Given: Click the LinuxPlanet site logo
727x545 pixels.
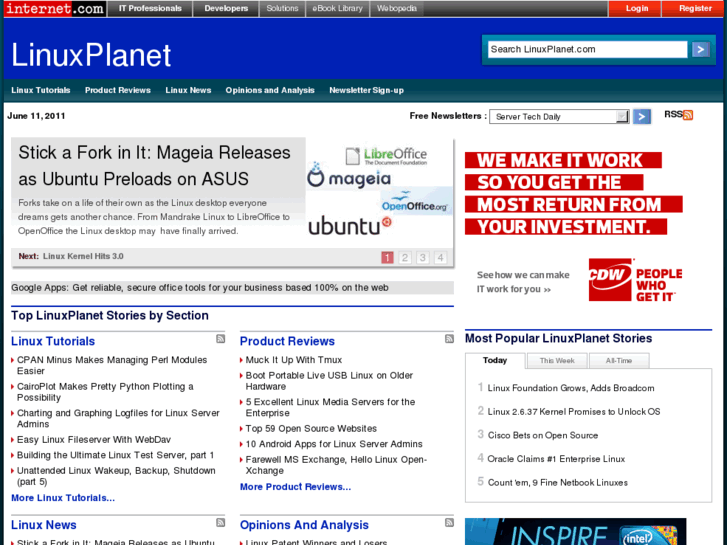Looking at the screenshot, I should (91, 55).
